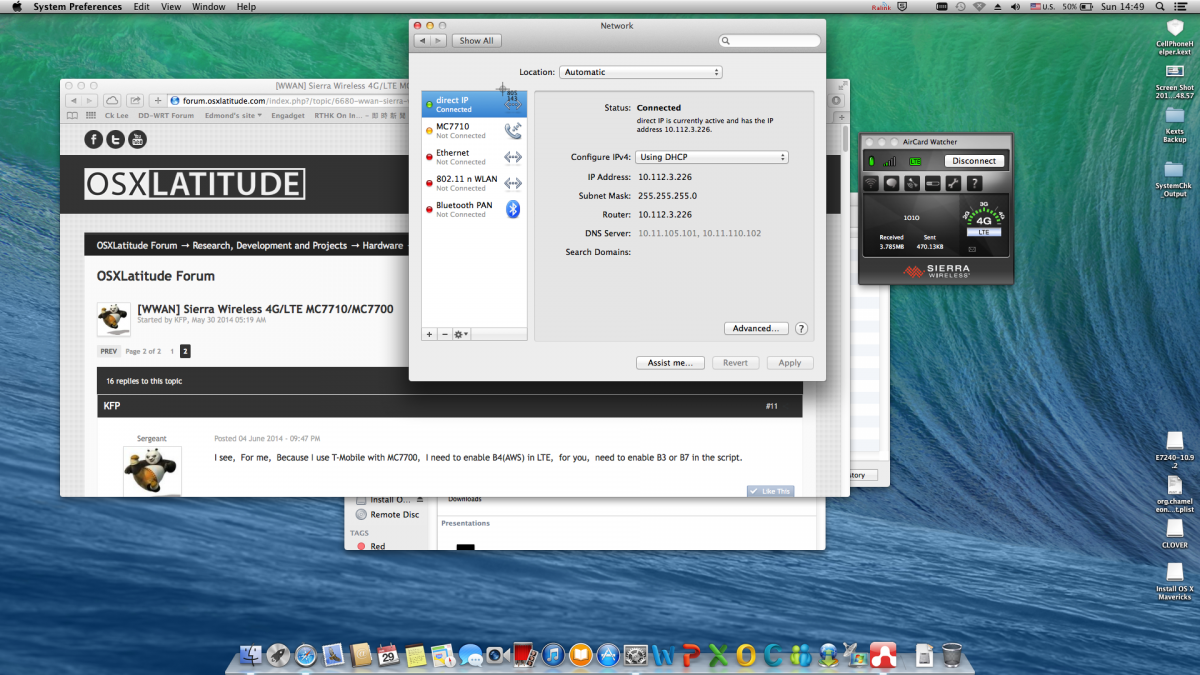The height and width of the screenshot is (675, 1200).
Task: Click the AirCard Watcher help question icon
Action: (974, 183)
